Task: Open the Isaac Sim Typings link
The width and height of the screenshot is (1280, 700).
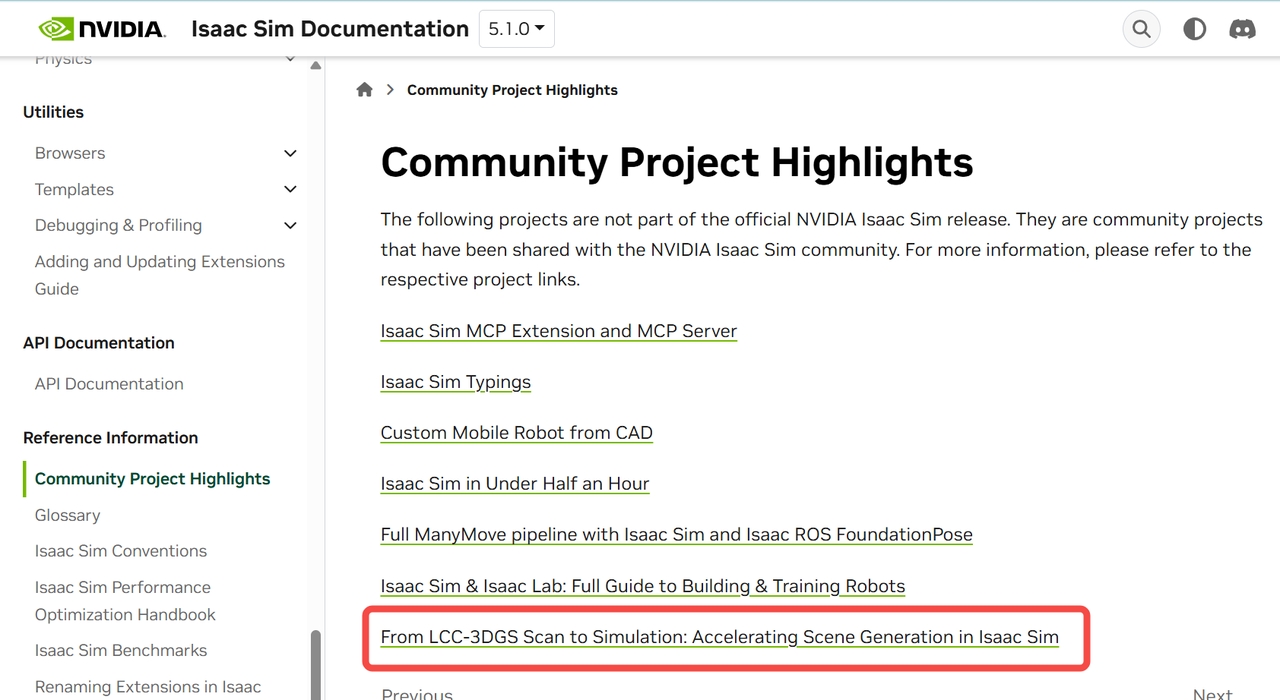Action: pos(455,382)
